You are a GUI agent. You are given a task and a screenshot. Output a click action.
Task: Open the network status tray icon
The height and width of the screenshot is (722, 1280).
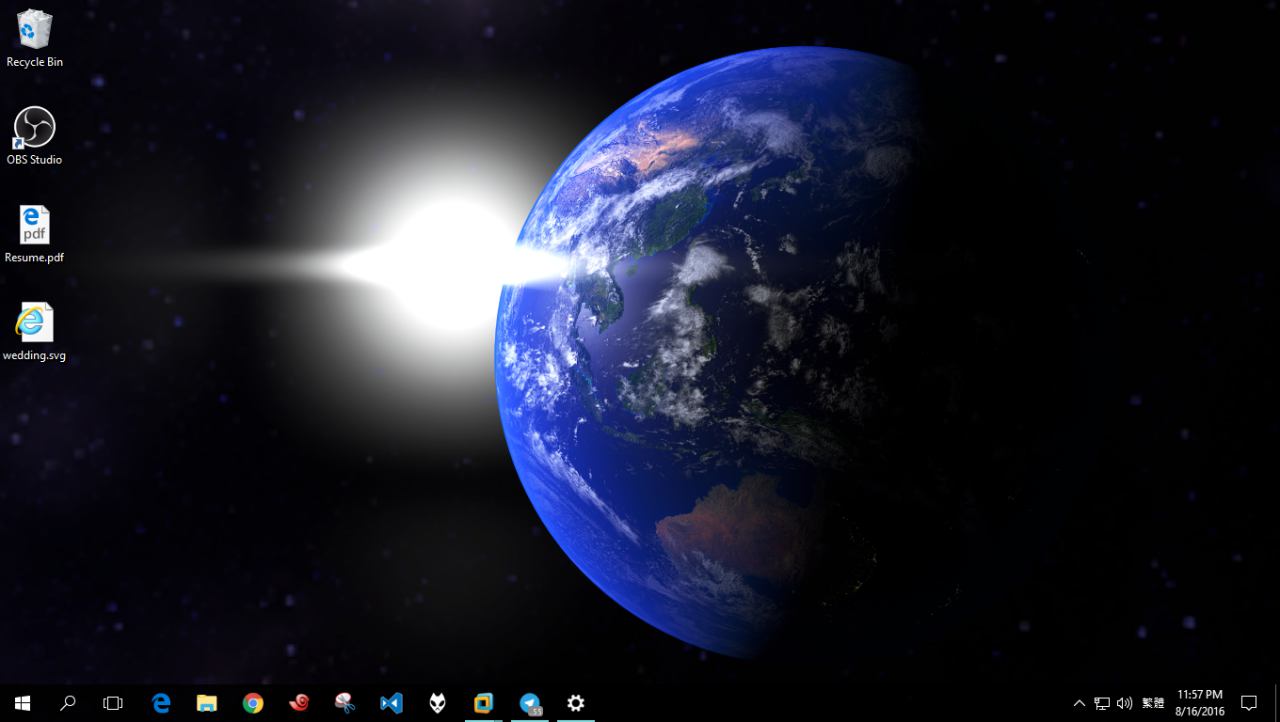1102,703
